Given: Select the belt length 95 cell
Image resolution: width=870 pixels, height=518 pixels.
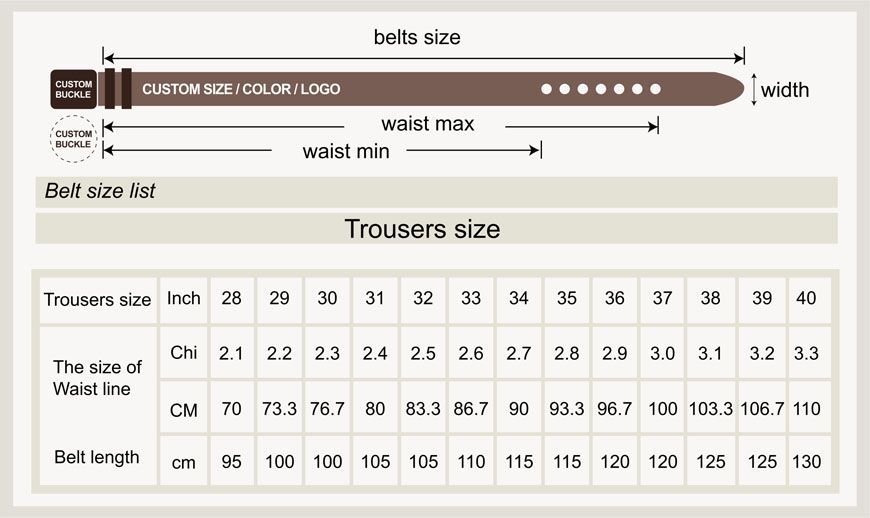Looking at the screenshot, I should 231,461.
